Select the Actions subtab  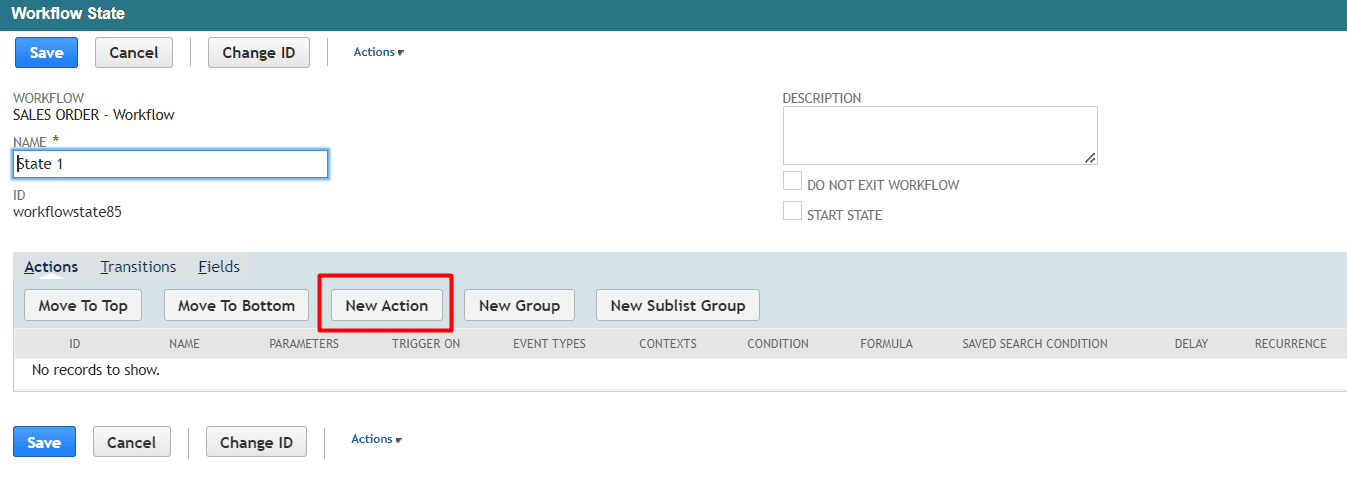[x=51, y=267]
